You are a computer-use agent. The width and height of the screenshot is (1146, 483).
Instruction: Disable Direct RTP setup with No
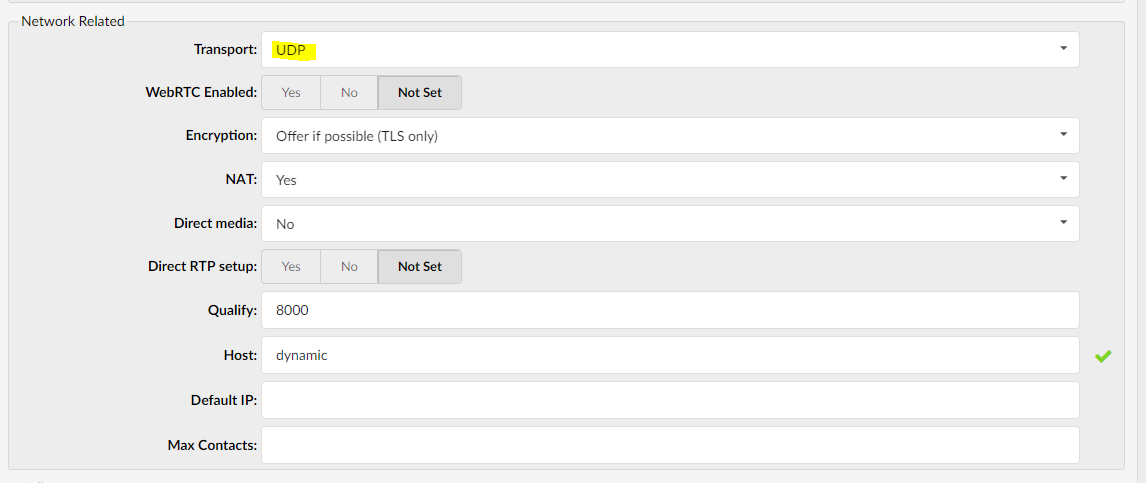coord(349,267)
